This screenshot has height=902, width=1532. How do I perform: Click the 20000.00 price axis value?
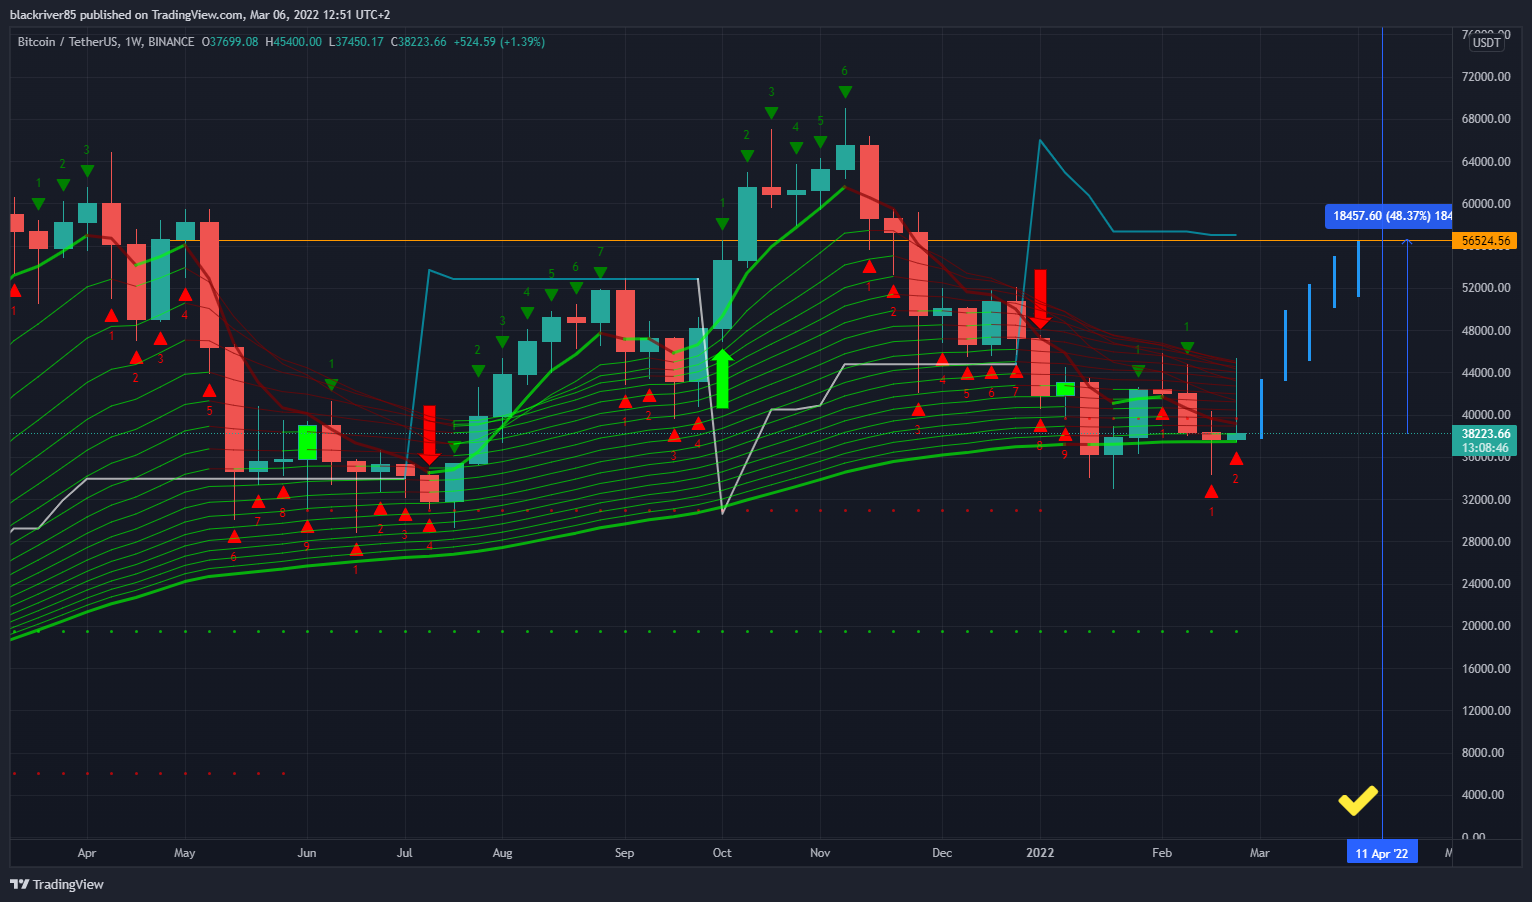coord(1486,626)
